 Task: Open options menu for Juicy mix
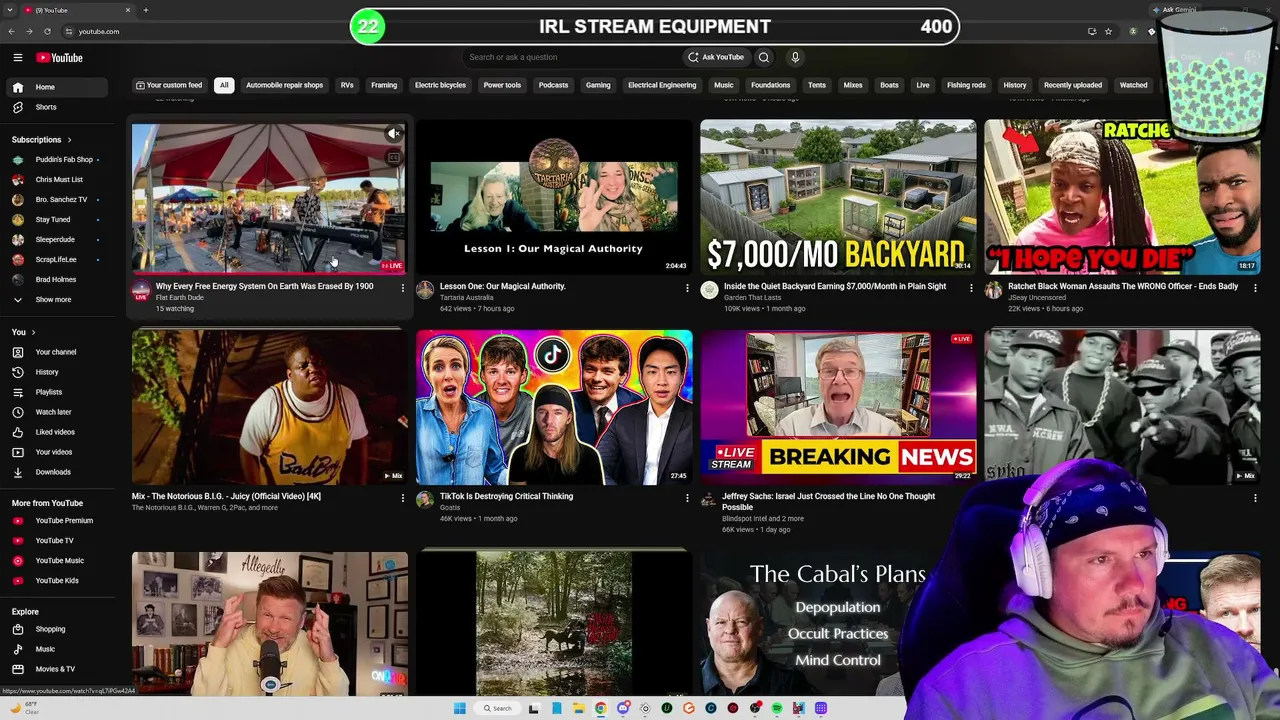tap(403, 498)
